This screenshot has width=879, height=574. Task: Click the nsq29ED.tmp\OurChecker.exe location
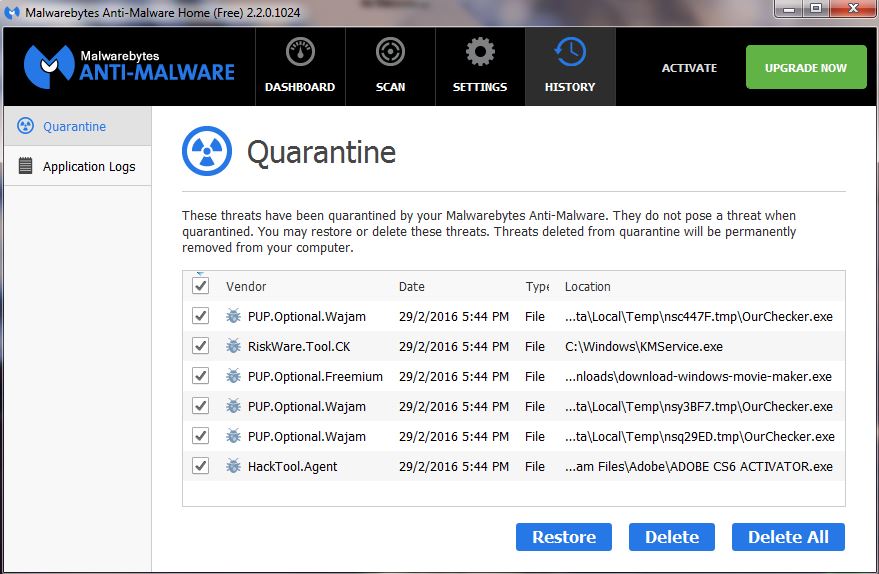point(700,436)
